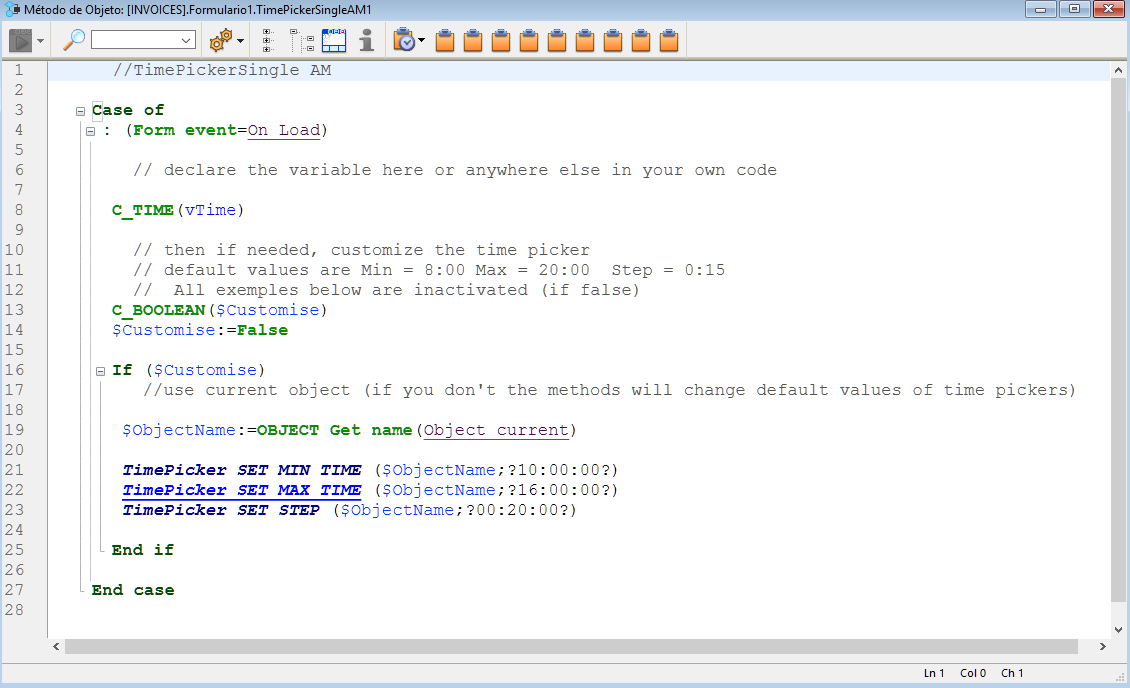Click the magnifying glass search icon
Image resolution: width=1130 pixels, height=688 pixels.
74,40
